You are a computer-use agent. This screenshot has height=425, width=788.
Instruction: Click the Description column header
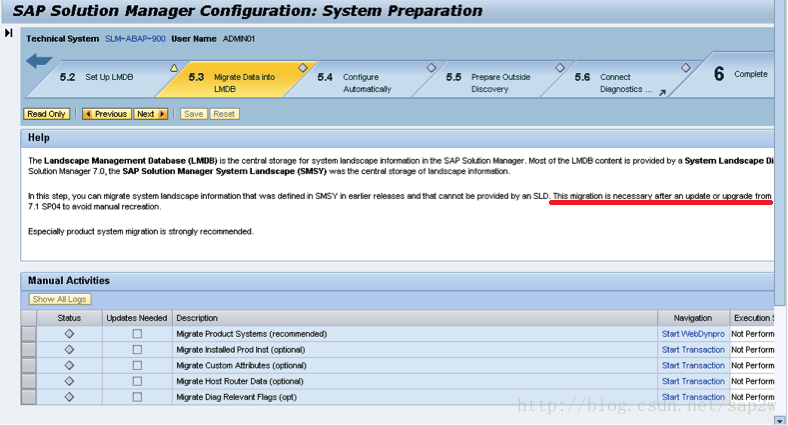coord(415,318)
